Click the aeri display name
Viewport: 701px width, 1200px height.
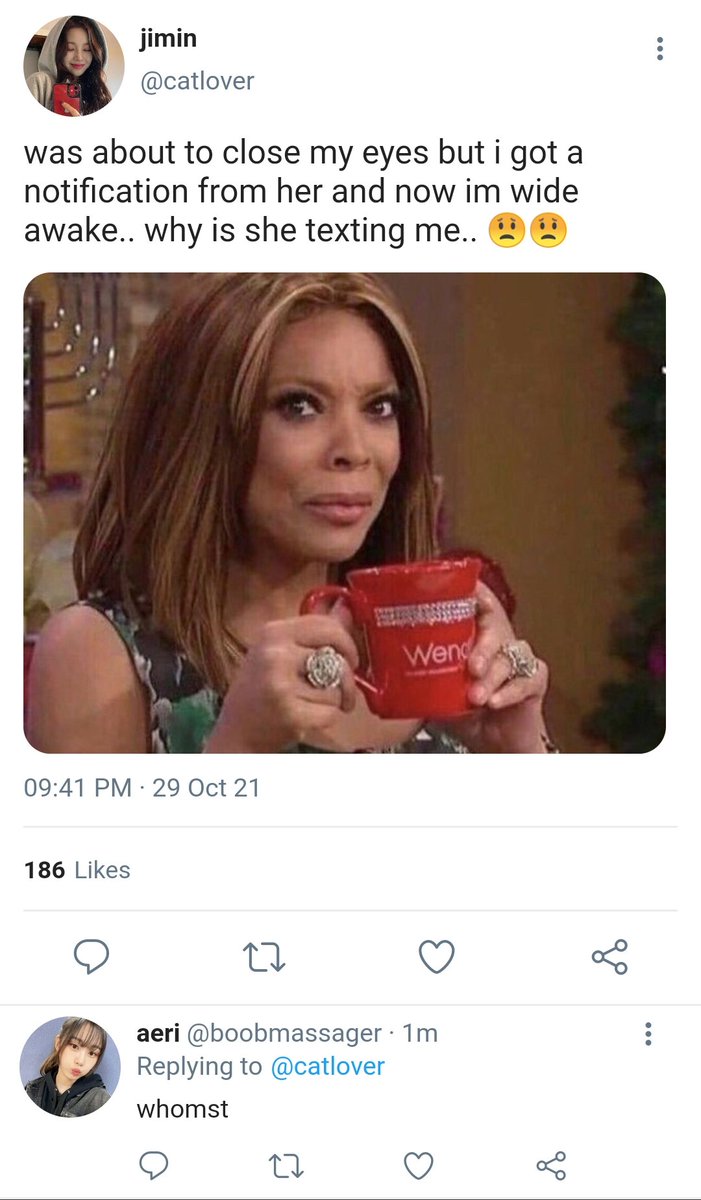coord(158,1033)
